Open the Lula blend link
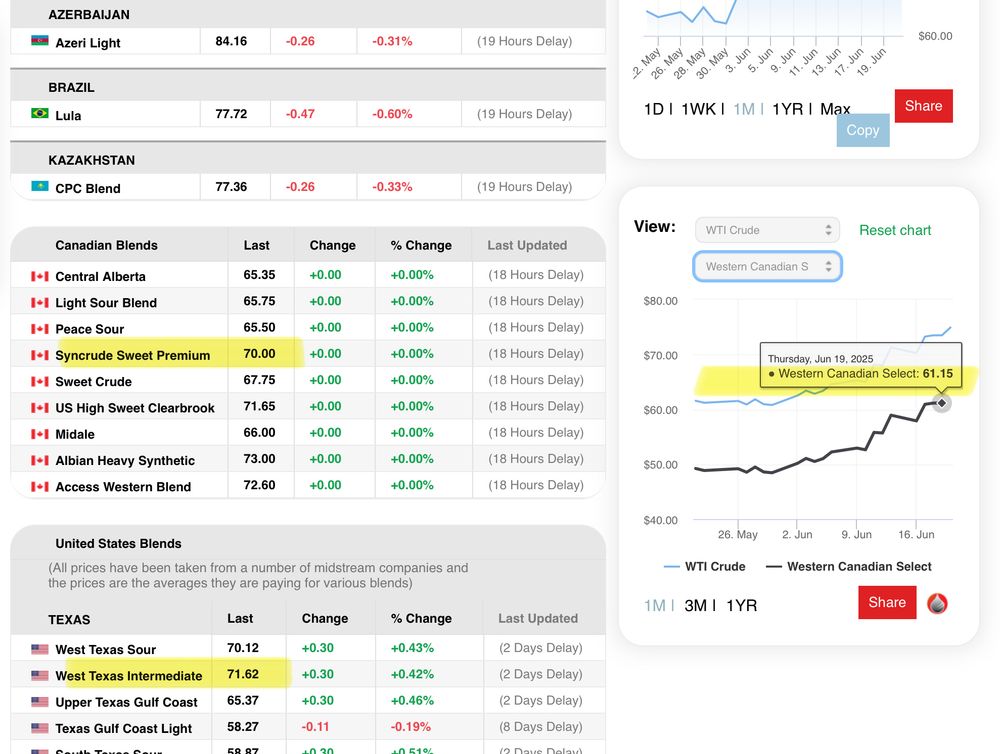This screenshot has width=1000, height=754. click(68, 115)
